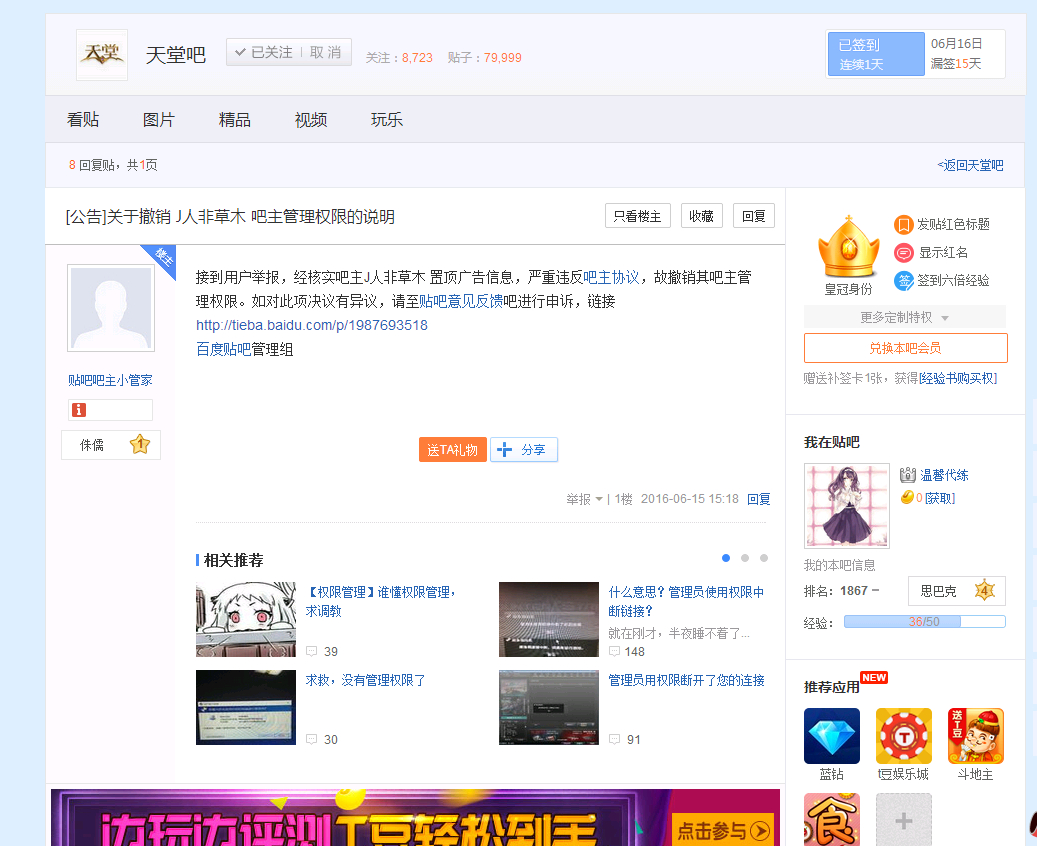Click the 已签到 sign-in button
Viewport: 1037px width, 846px height.
click(x=876, y=54)
